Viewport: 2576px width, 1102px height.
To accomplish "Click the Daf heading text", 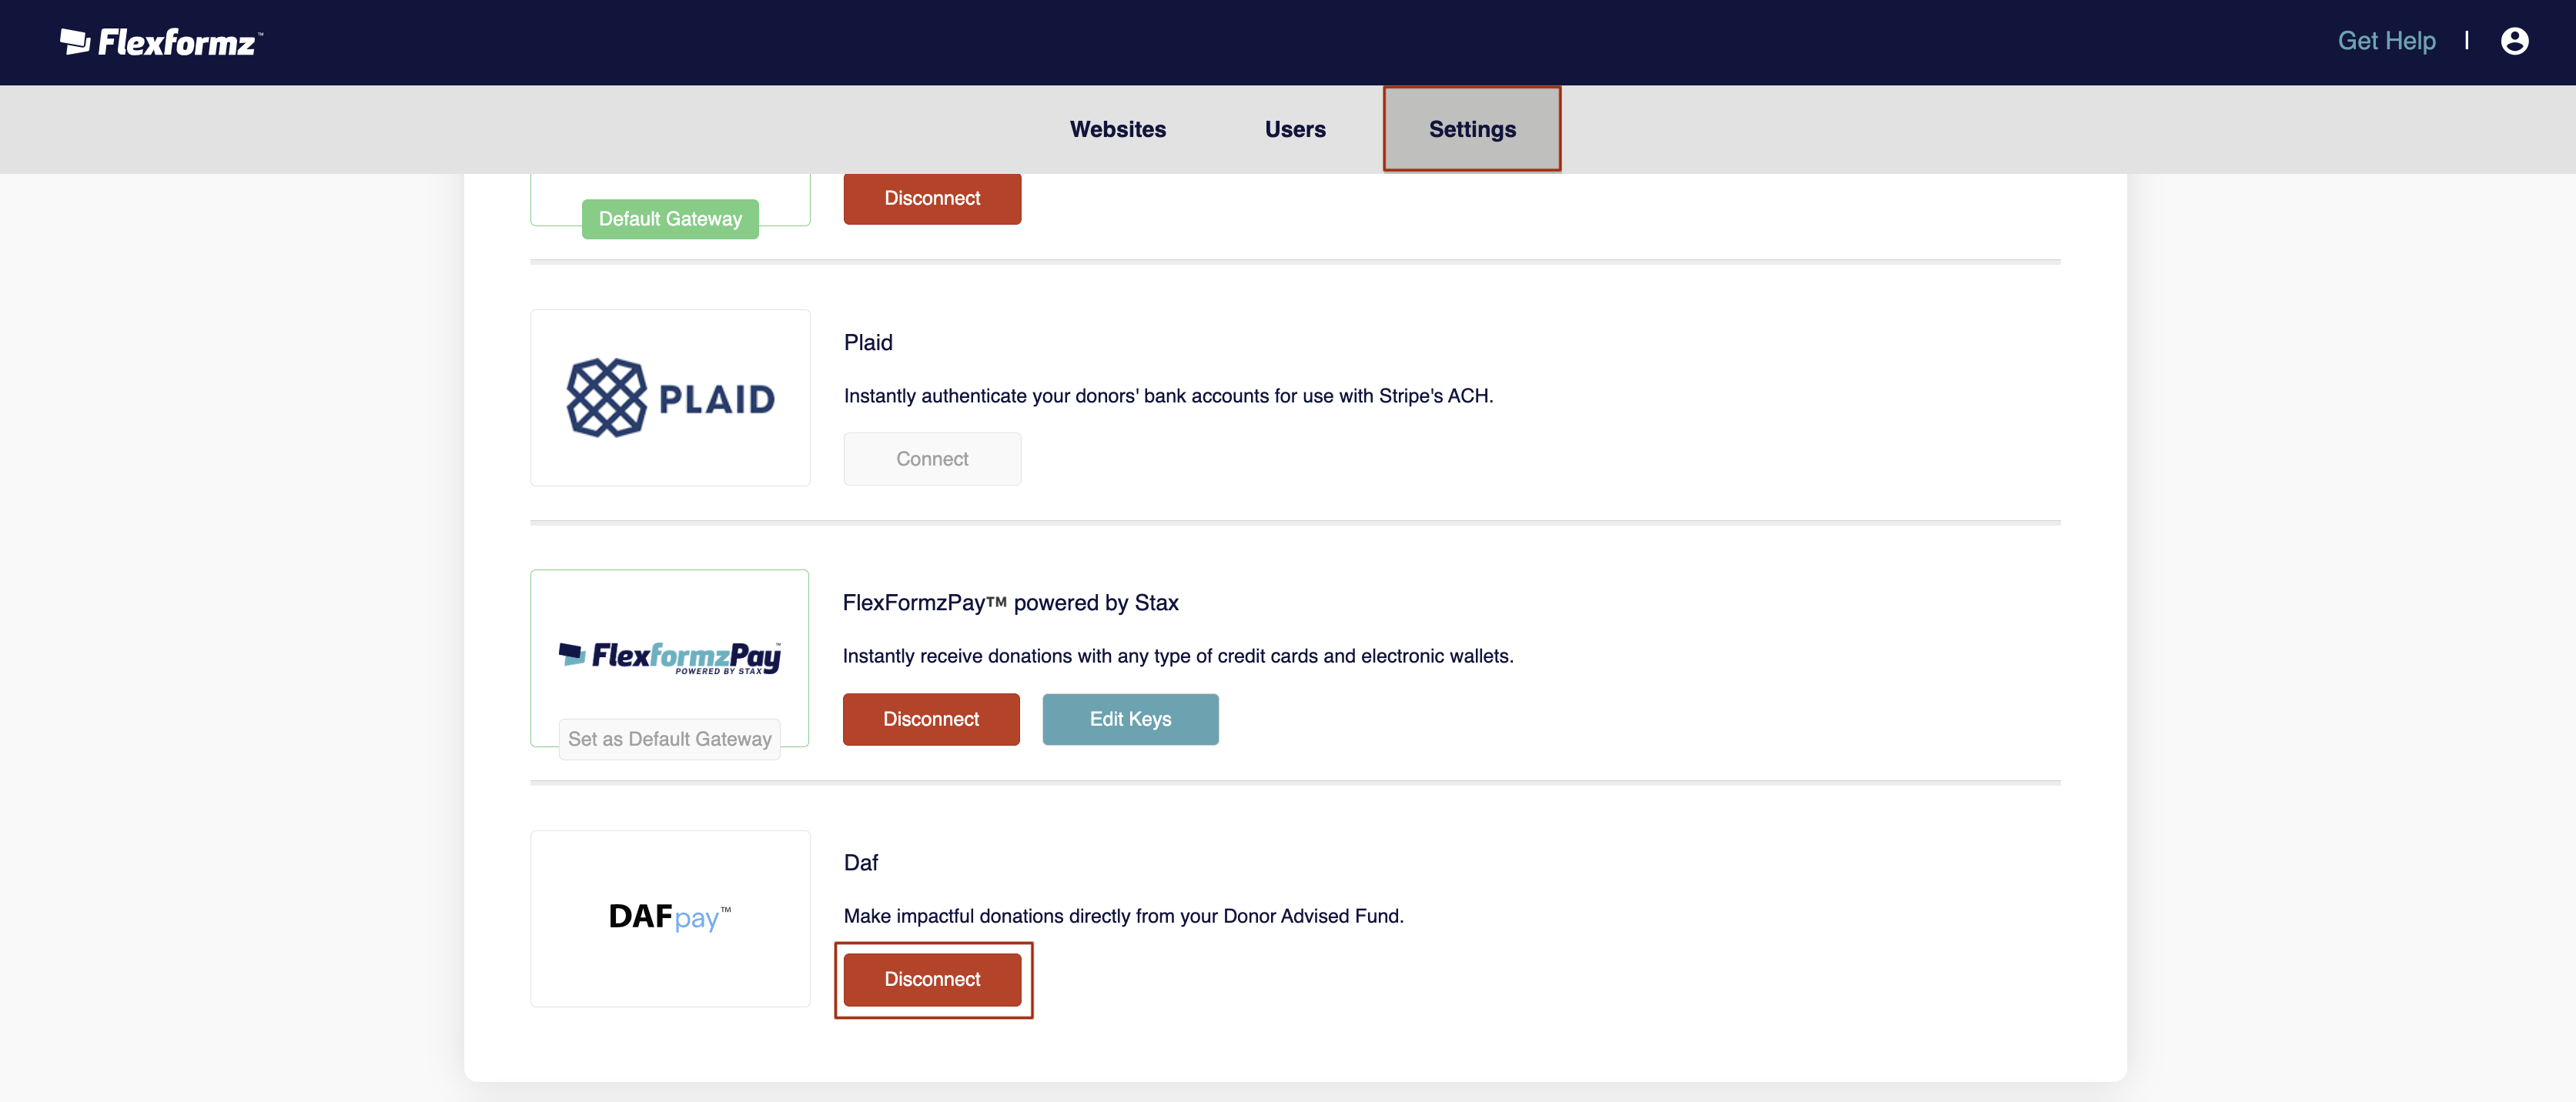I will tap(860, 862).
